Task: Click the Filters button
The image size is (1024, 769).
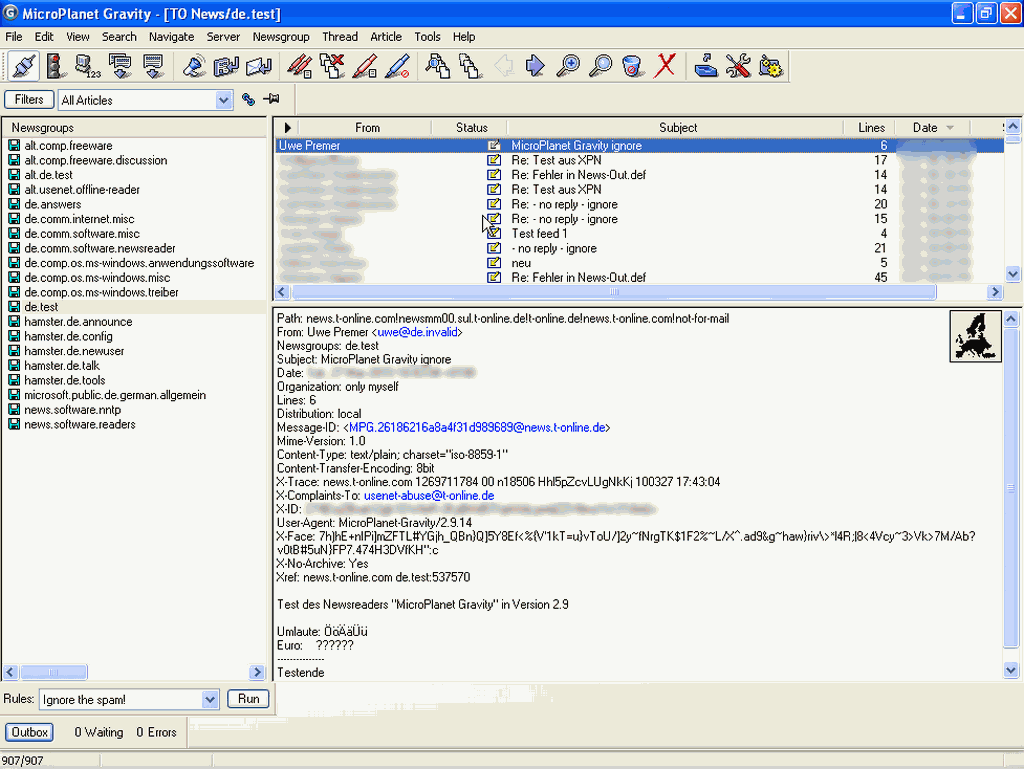Action: pos(29,99)
